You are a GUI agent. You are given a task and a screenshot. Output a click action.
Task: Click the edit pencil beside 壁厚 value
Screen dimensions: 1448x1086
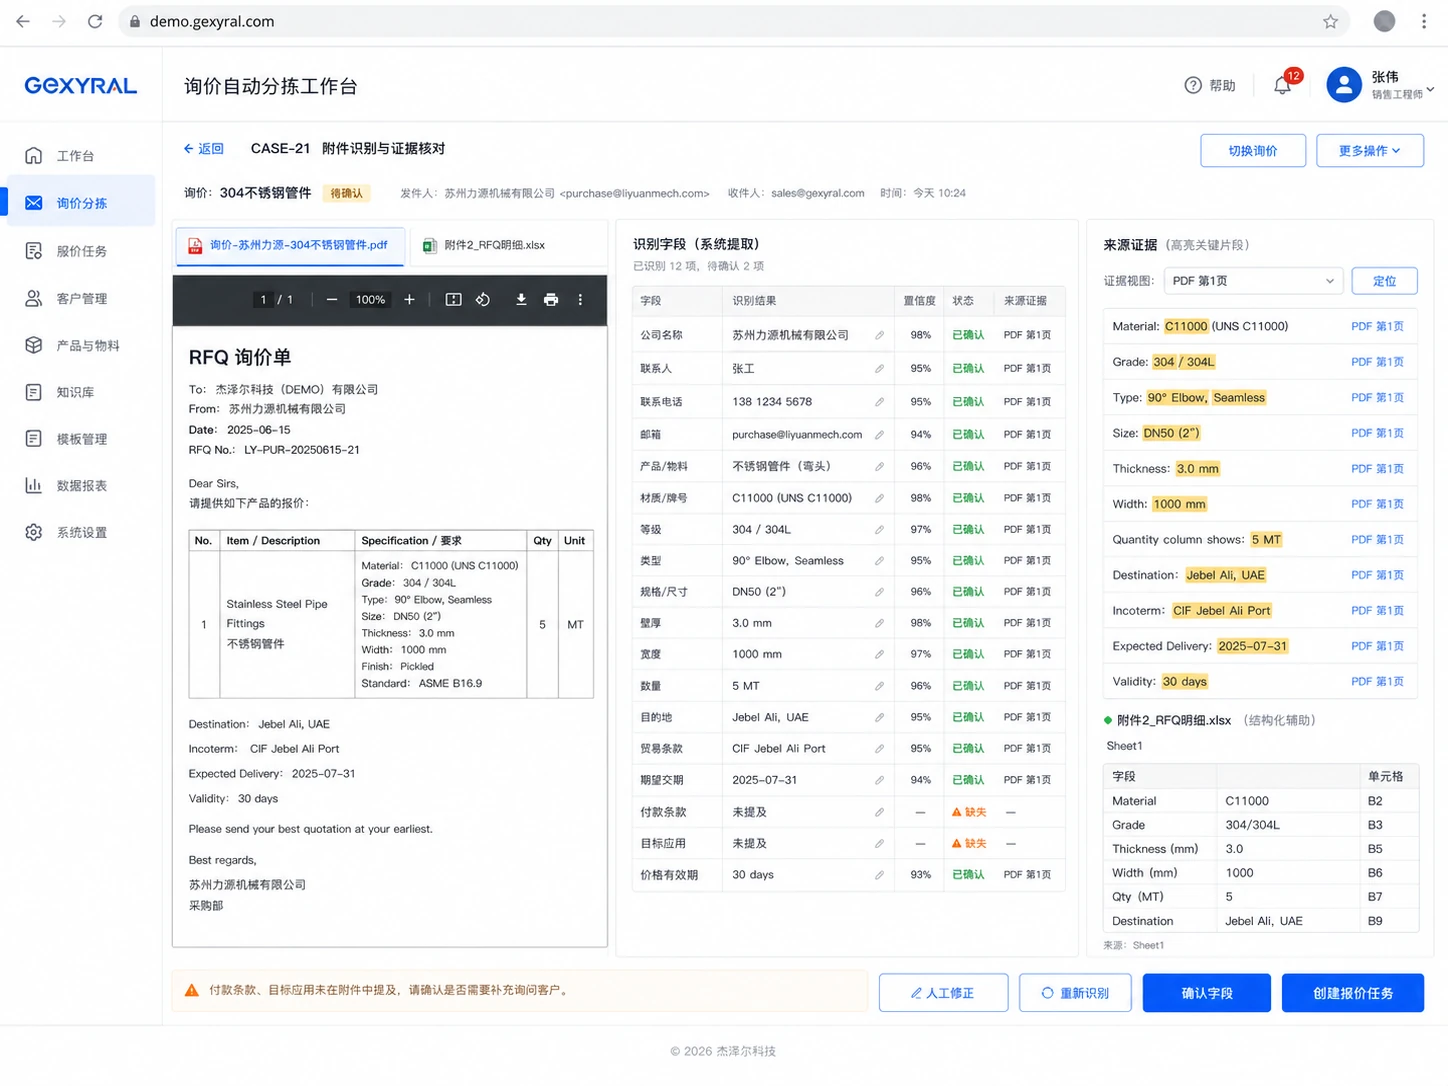tap(879, 624)
